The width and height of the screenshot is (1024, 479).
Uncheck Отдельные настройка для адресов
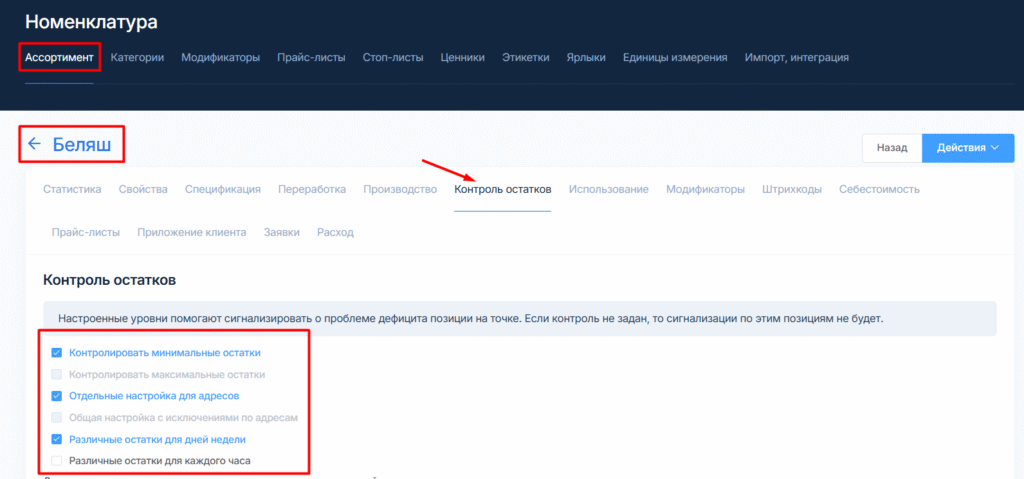tap(57, 396)
